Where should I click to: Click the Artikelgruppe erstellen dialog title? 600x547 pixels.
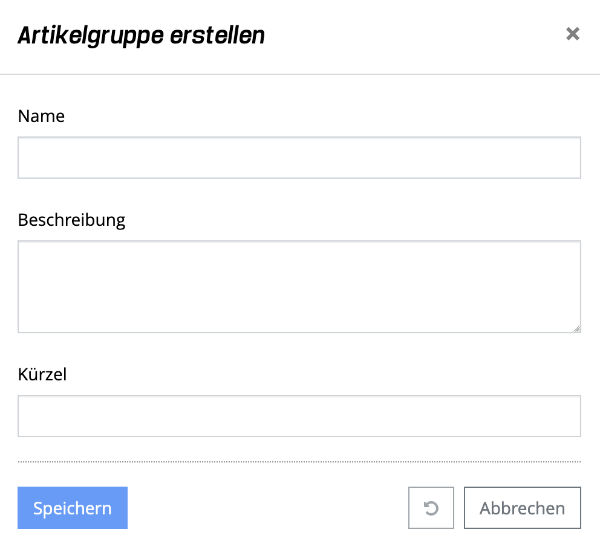[x=141, y=36]
